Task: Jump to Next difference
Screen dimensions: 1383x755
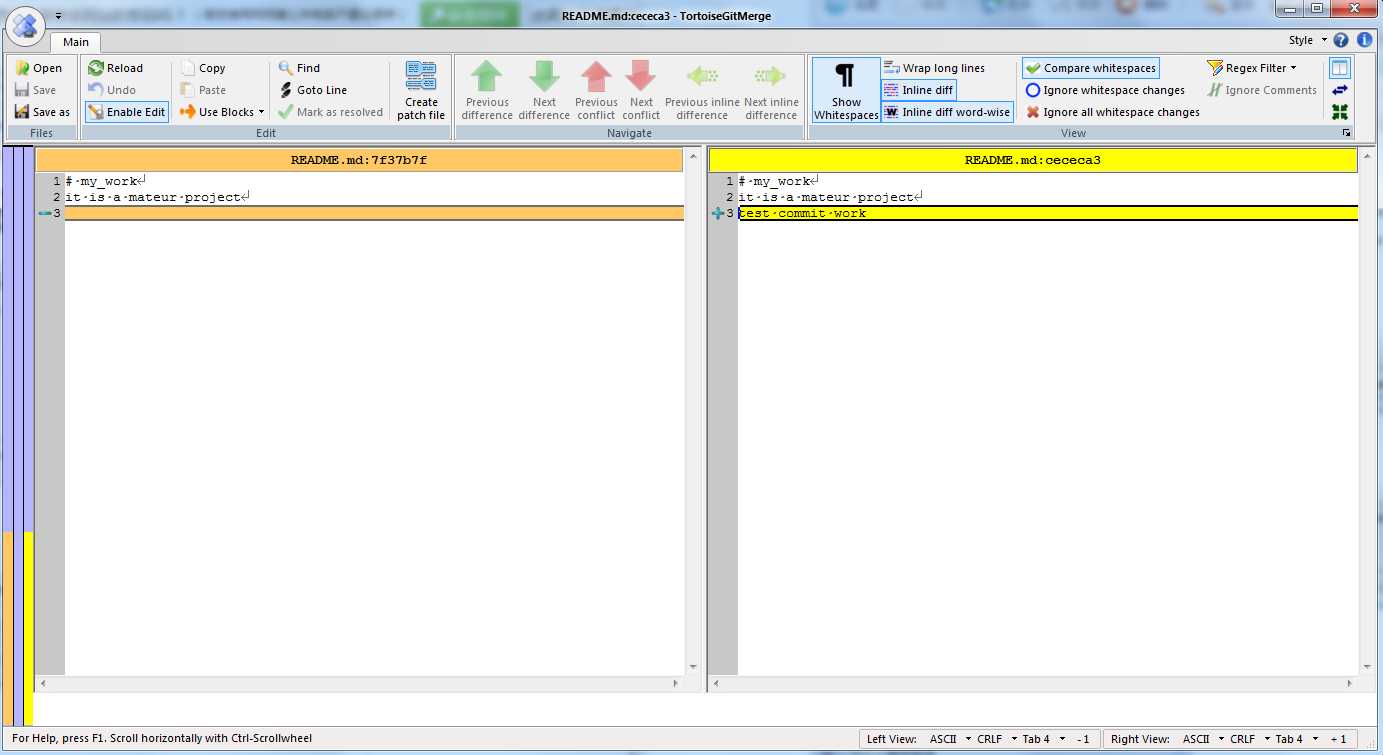Action: click(x=544, y=90)
